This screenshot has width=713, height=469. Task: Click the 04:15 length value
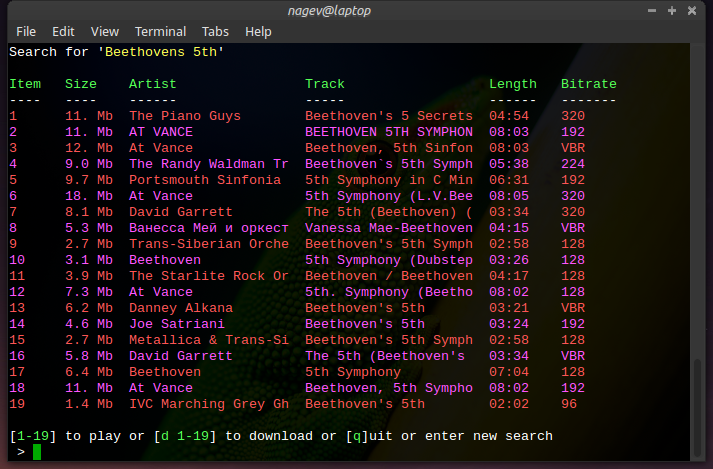(x=509, y=228)
